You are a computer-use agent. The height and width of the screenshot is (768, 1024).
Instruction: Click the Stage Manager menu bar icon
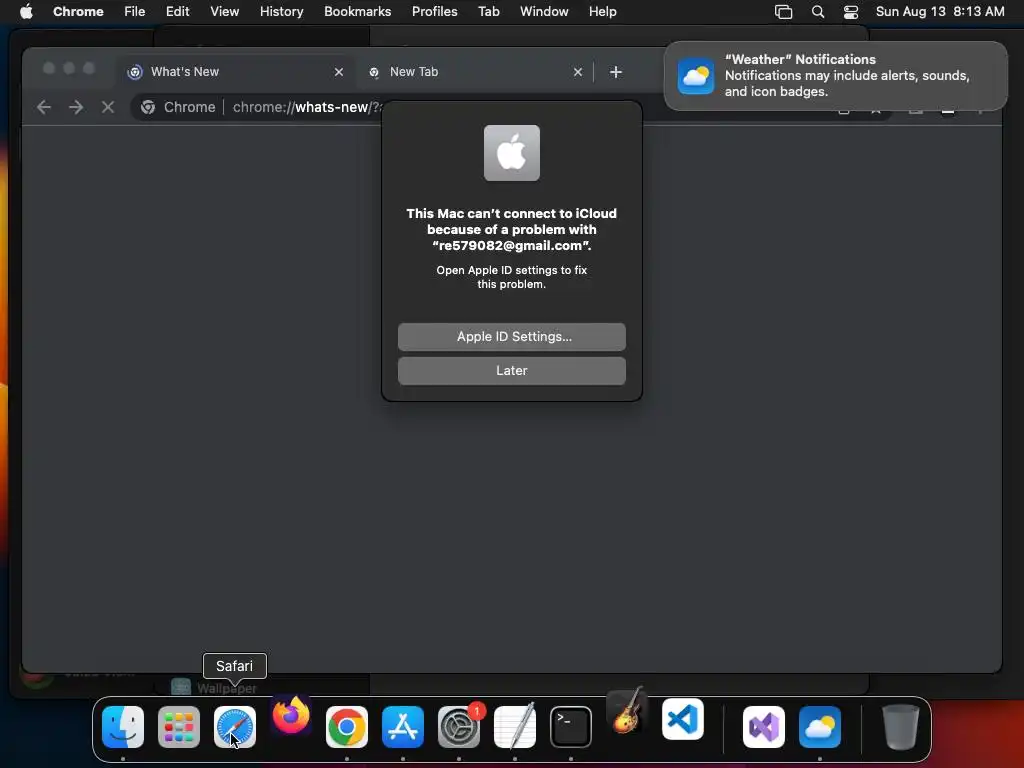tap(784, 12)
